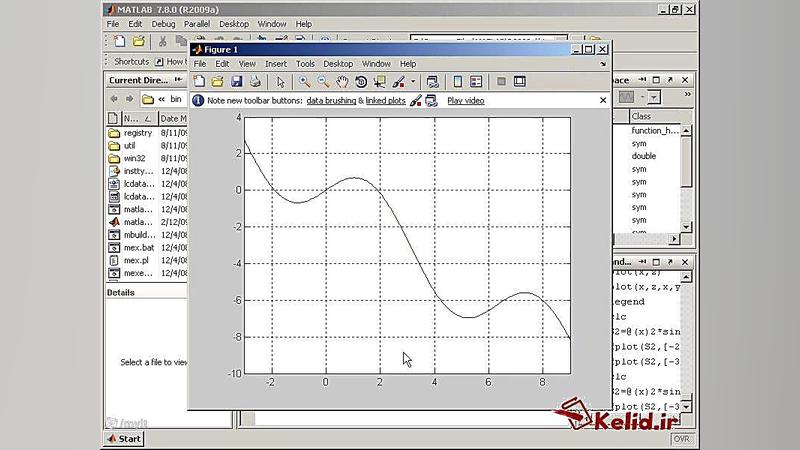Expand Workspace toolbar overflow chevron
Image resolution: width=800 pixels, height=450 pixels.
(x=687, y=94)
